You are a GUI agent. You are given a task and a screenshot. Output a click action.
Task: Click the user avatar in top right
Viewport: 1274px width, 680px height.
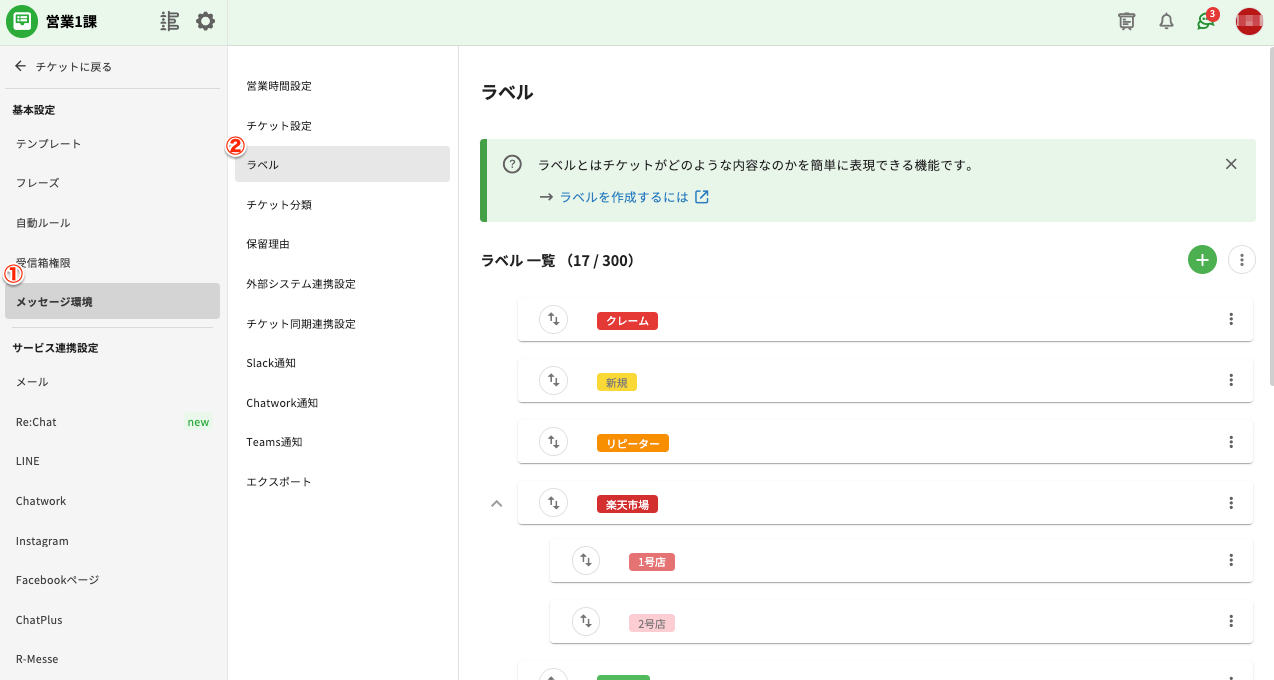click(x=1249, y=21)
